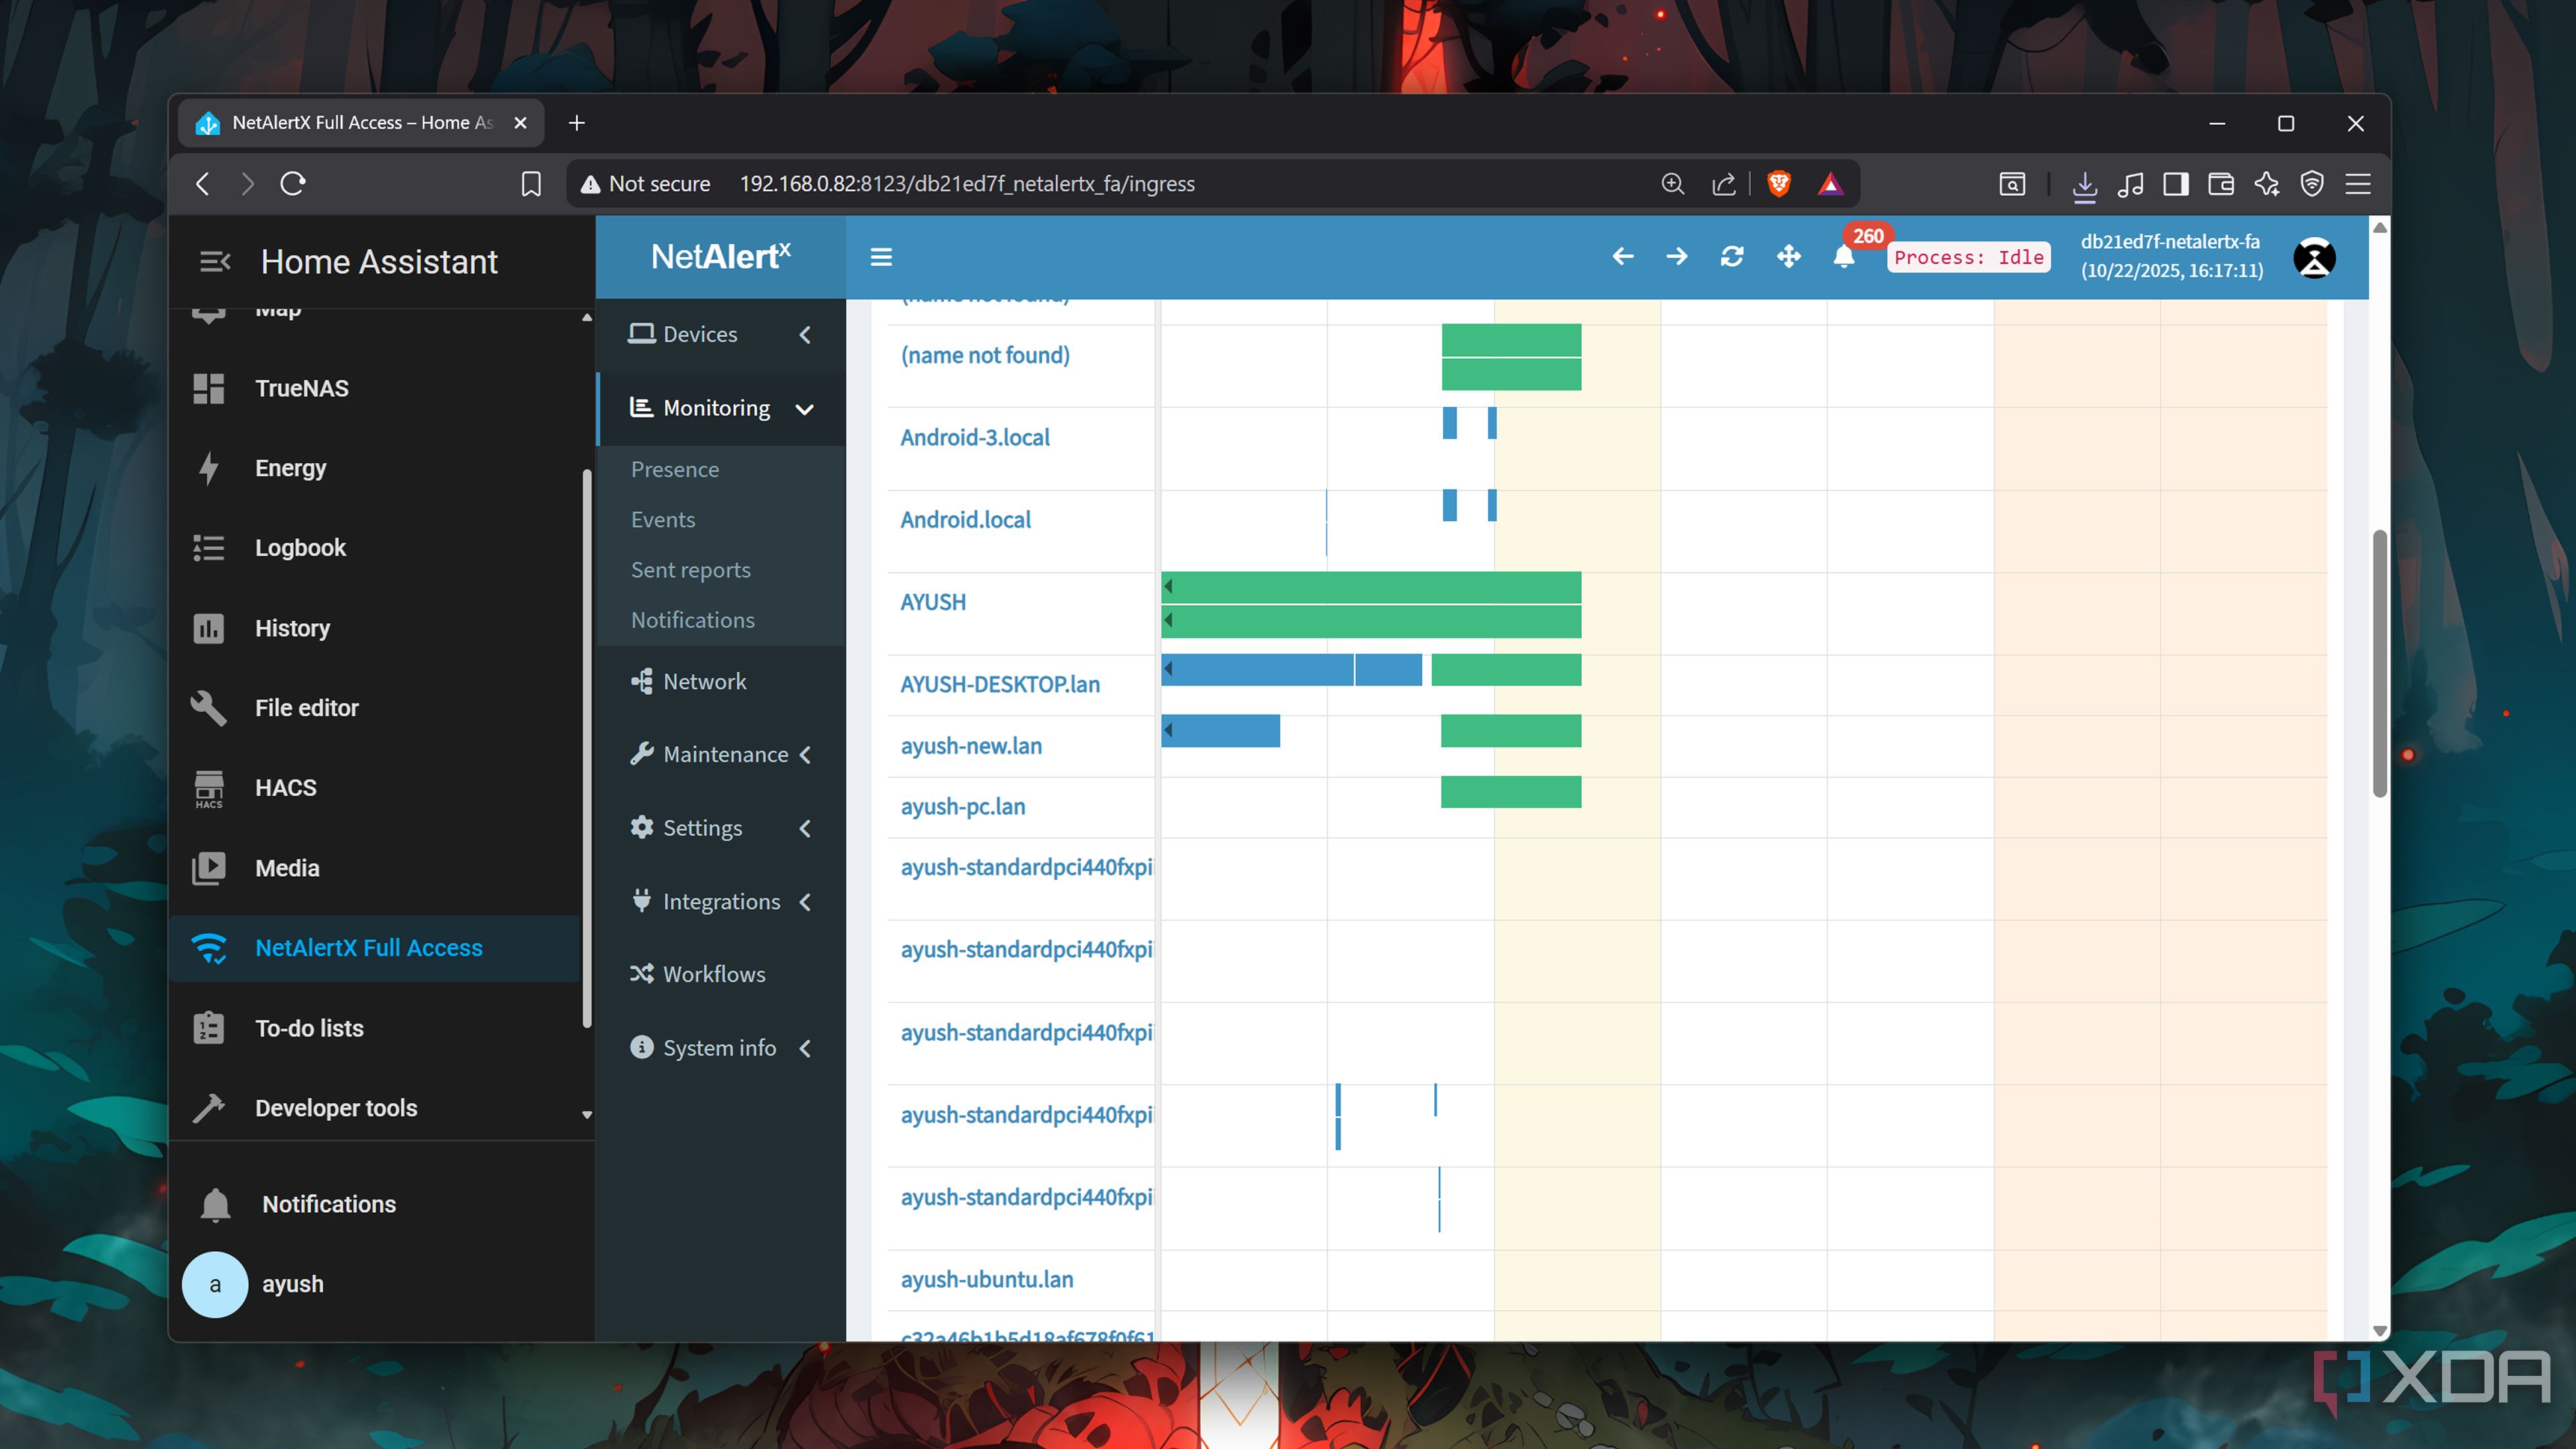Click the back arrow in NetAlertX header
This screenshot has height=1449, width=2576.
pyautogui.click(x=1623, y=257)
